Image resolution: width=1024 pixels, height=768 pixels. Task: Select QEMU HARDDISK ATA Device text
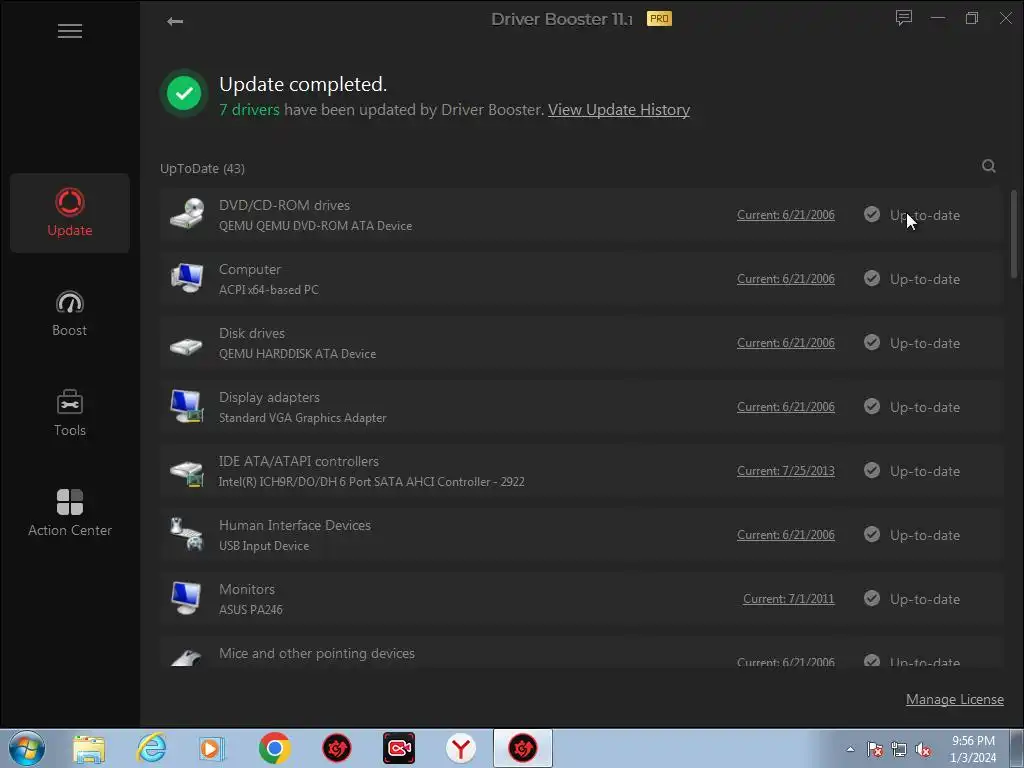coord(297,354)
